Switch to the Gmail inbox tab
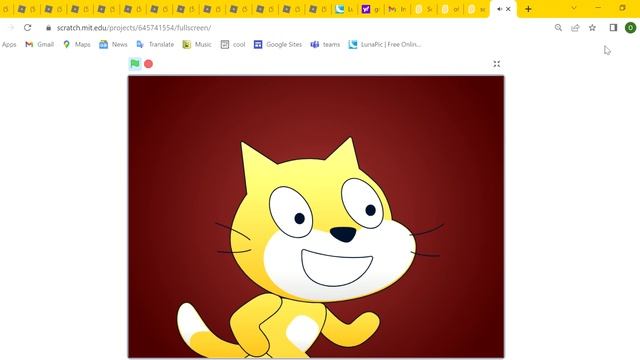 [397, 9]
